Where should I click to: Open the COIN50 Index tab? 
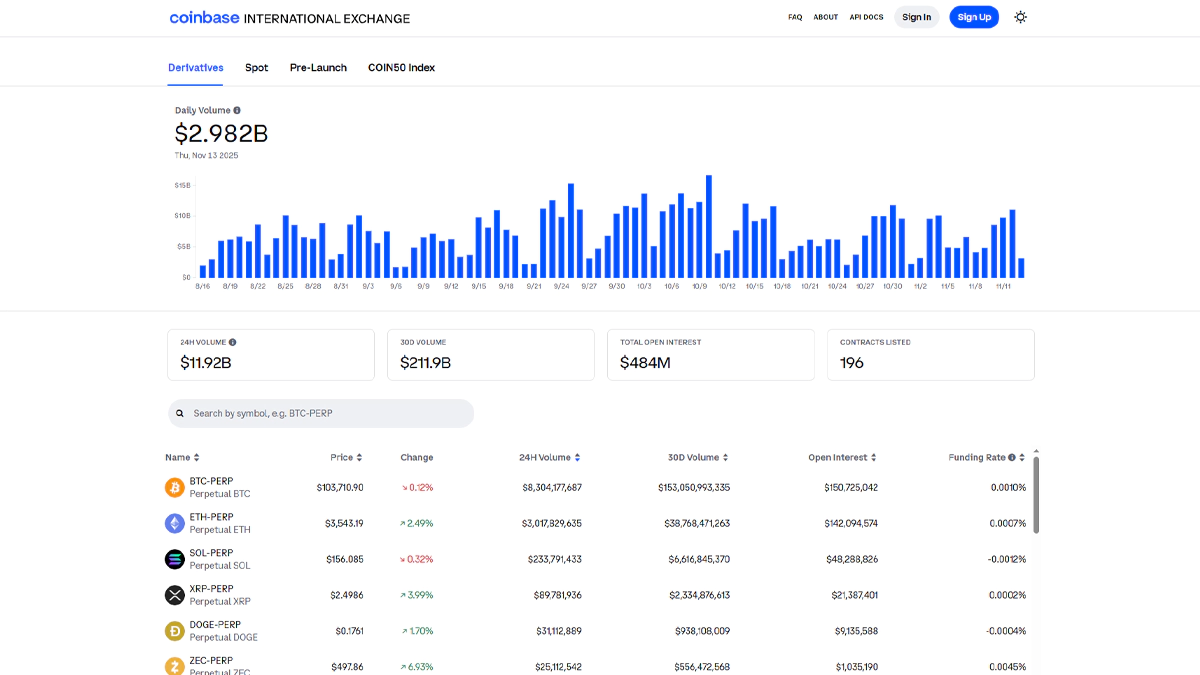coord(401,68)
